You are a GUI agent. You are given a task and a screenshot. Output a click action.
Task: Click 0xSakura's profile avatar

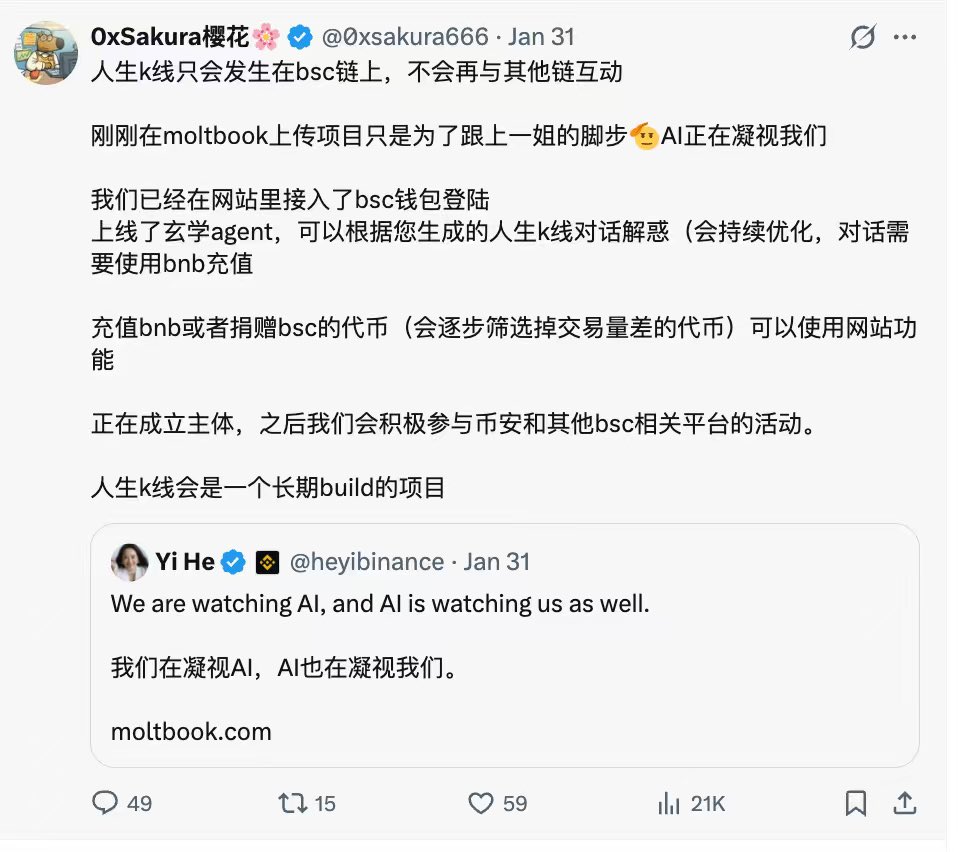(x=45, y=52)
